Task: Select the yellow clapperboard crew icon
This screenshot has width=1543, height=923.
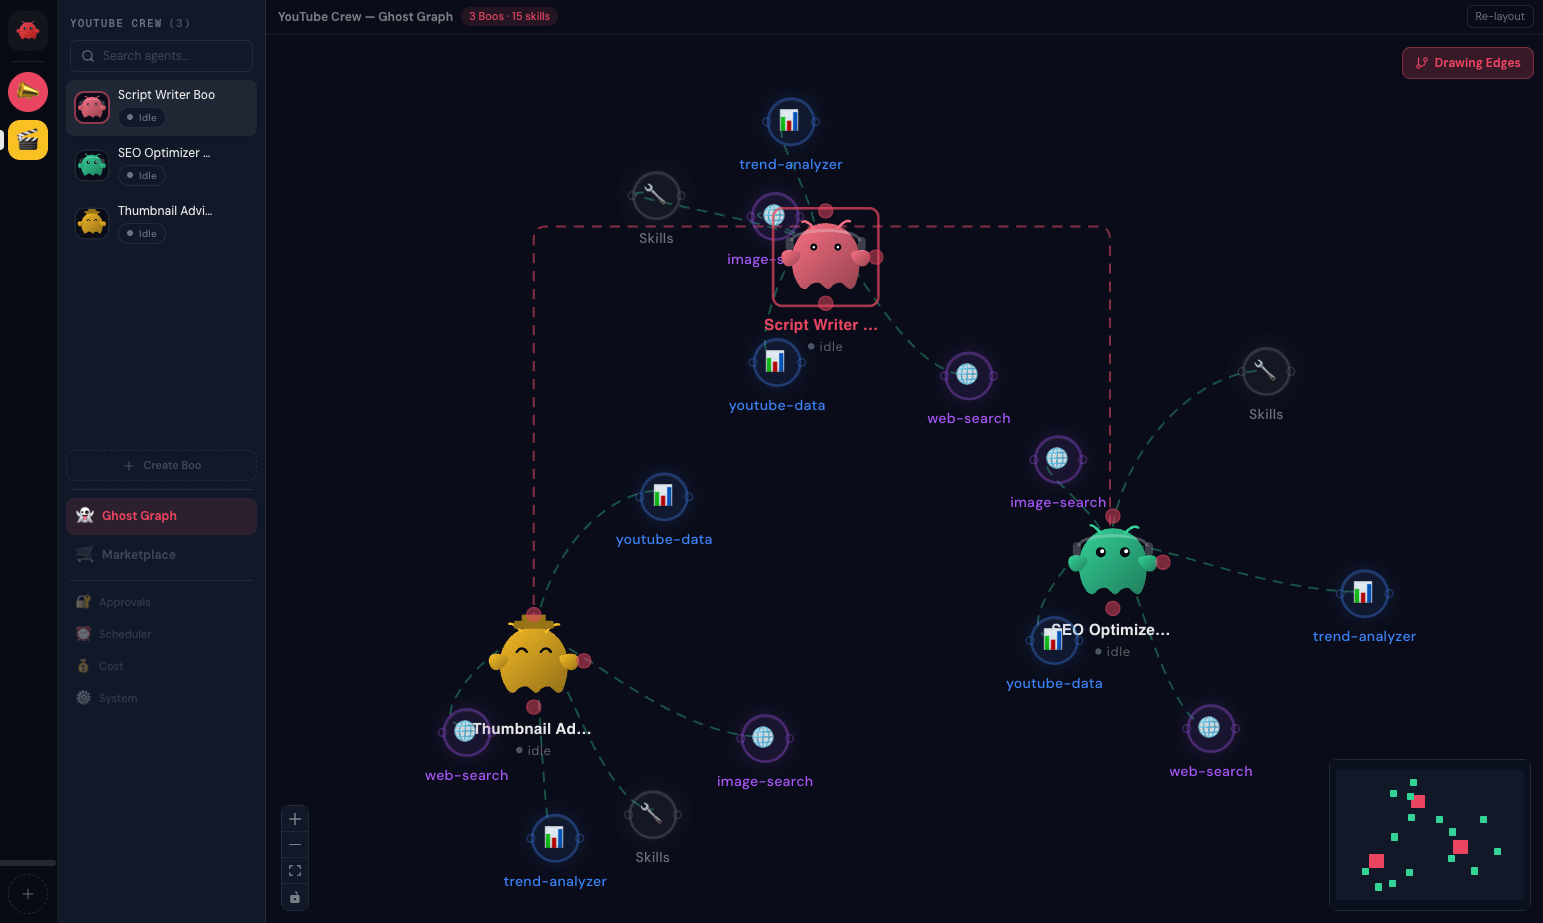Action: [x=28, y=140]
